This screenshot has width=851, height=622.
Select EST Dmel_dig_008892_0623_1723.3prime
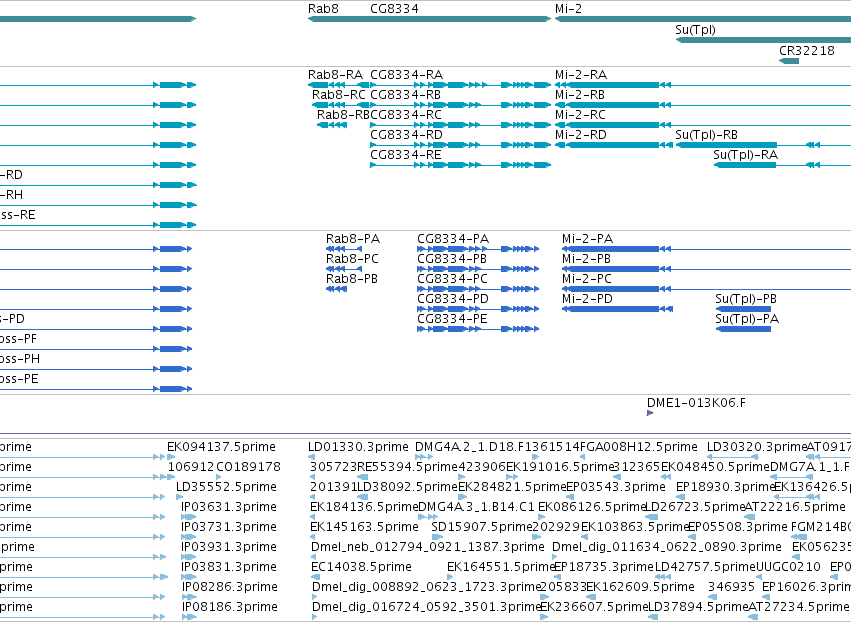(x=427, y=587)
